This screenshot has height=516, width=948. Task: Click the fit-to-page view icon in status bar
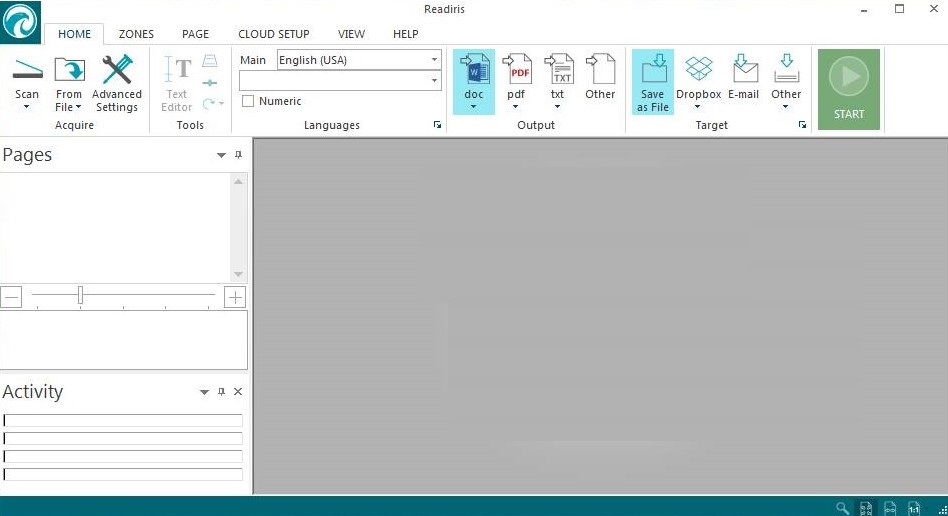[x=866, y=508]
